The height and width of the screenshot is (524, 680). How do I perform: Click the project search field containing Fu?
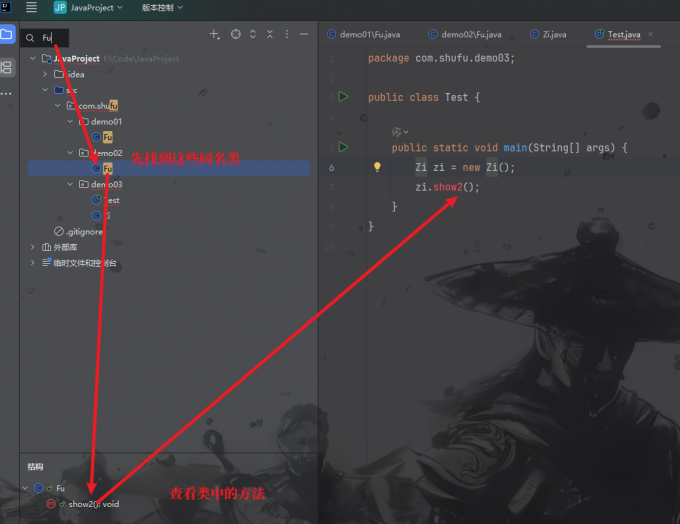tap(46, 38)
